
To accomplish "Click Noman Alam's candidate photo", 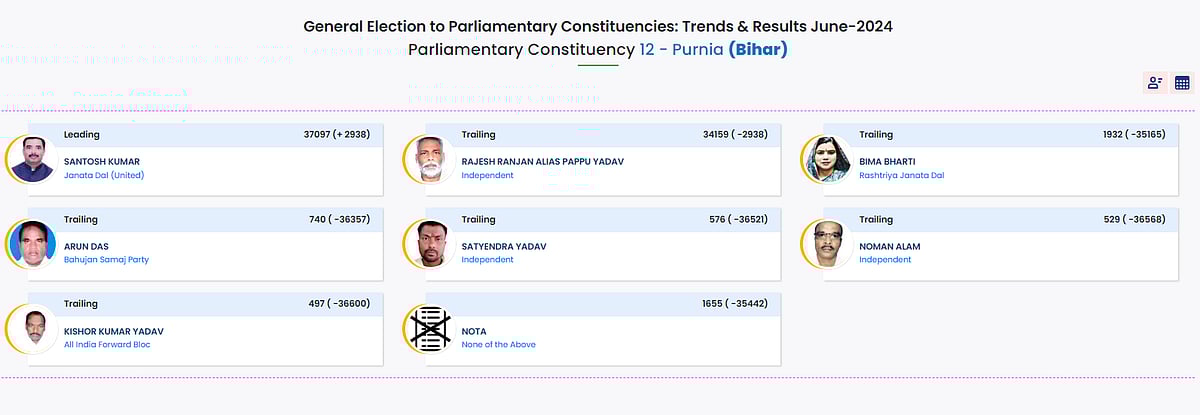I will 827,244.
